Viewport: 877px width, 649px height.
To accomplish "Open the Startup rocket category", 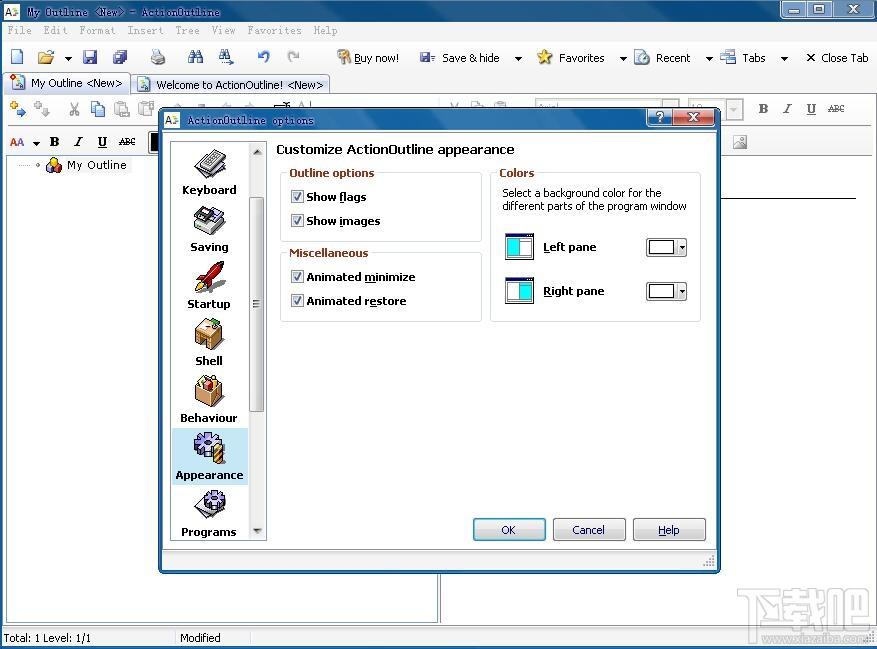I will tap(209, 286).
